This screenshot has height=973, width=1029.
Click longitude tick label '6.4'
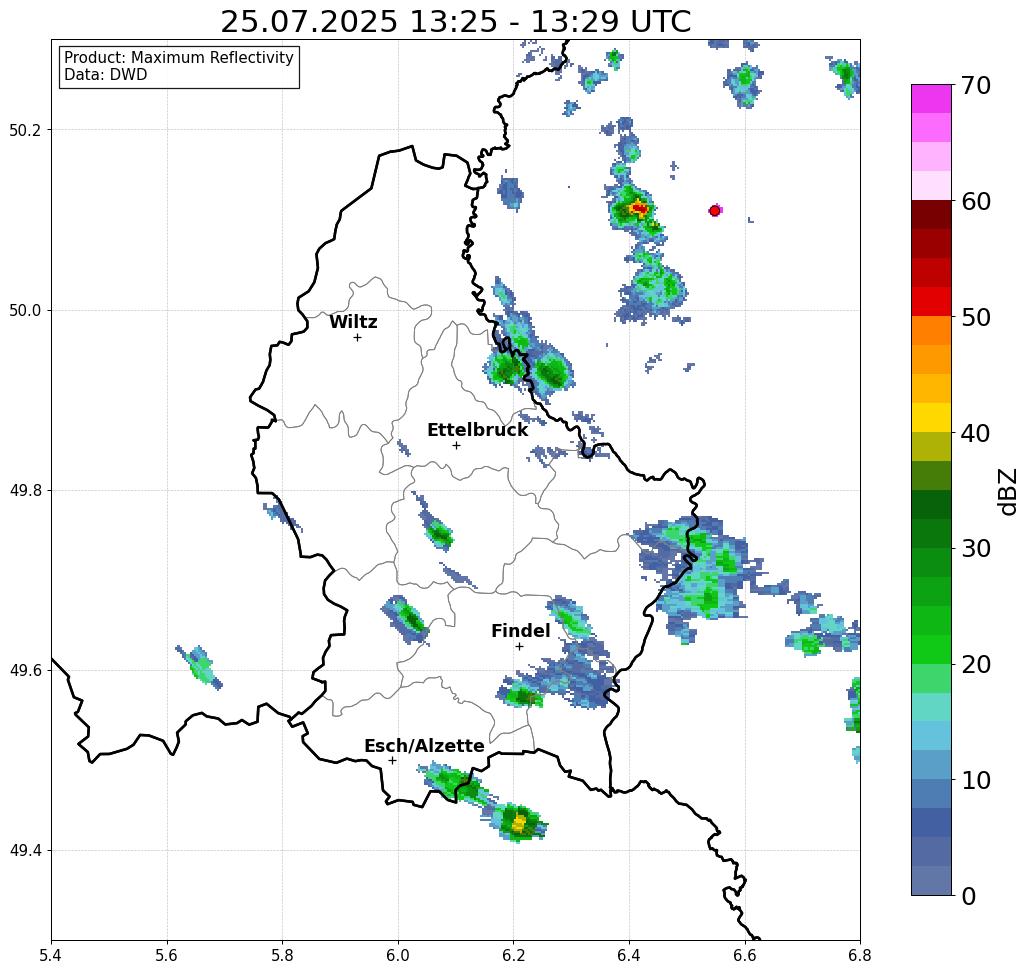tap(629, 955)
